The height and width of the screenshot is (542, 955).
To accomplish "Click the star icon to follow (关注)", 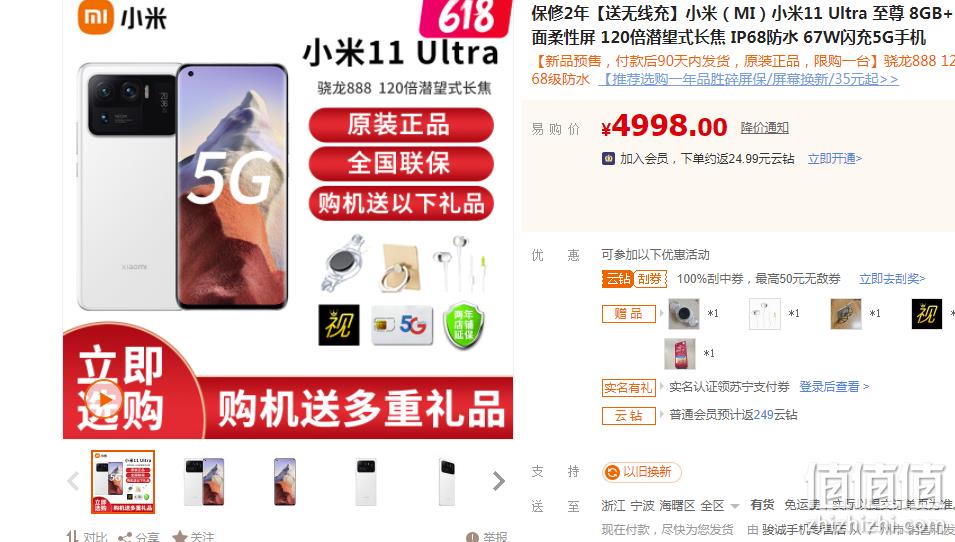I will 180,537.
